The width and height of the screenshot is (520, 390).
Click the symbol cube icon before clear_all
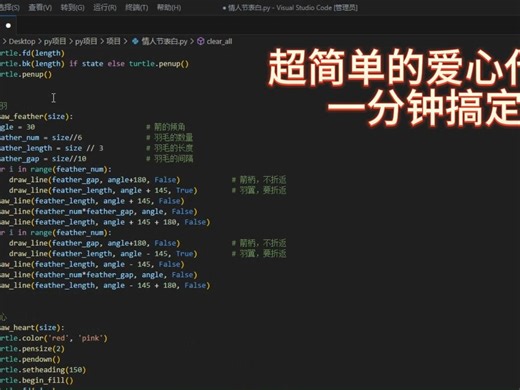click(201, 41)
